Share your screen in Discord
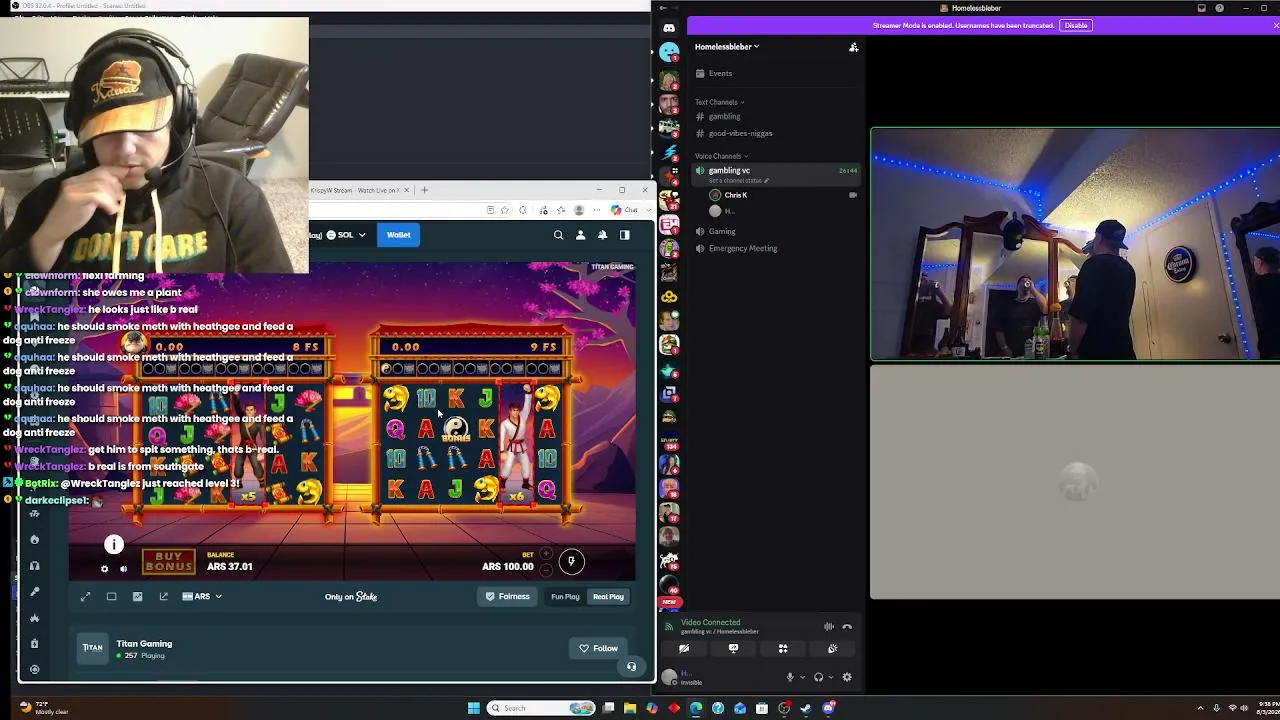The width and height of the screenshot is (1280, 720). coord(733,648)
